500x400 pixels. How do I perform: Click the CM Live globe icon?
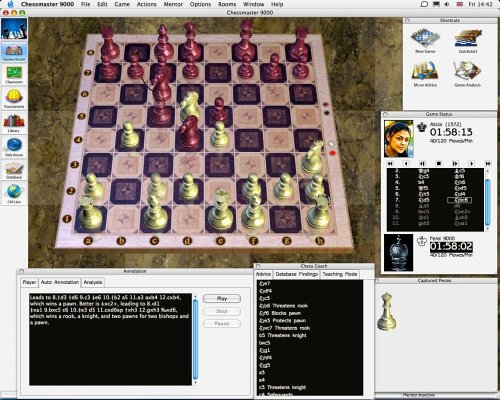coord(14,193)
